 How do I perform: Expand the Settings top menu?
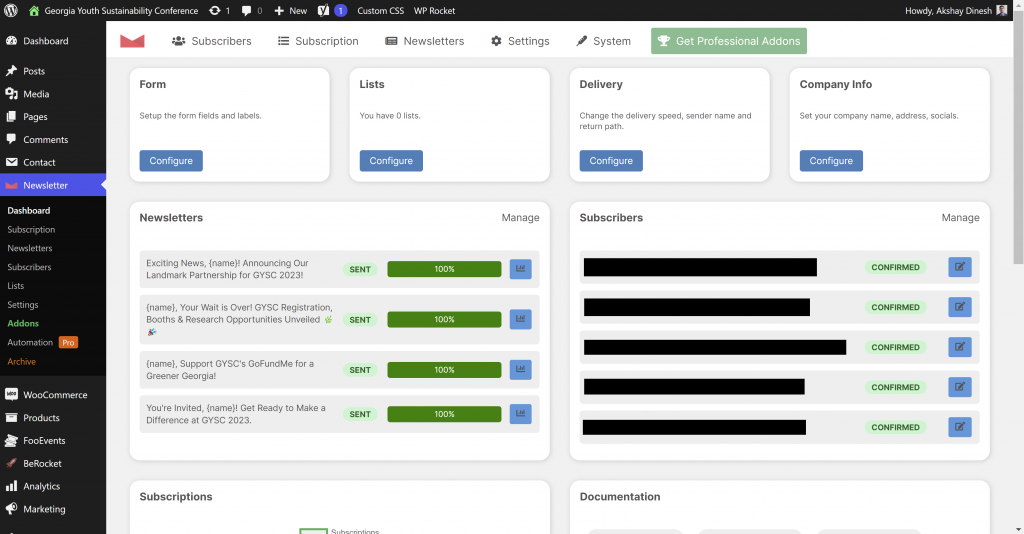[519, 41]
